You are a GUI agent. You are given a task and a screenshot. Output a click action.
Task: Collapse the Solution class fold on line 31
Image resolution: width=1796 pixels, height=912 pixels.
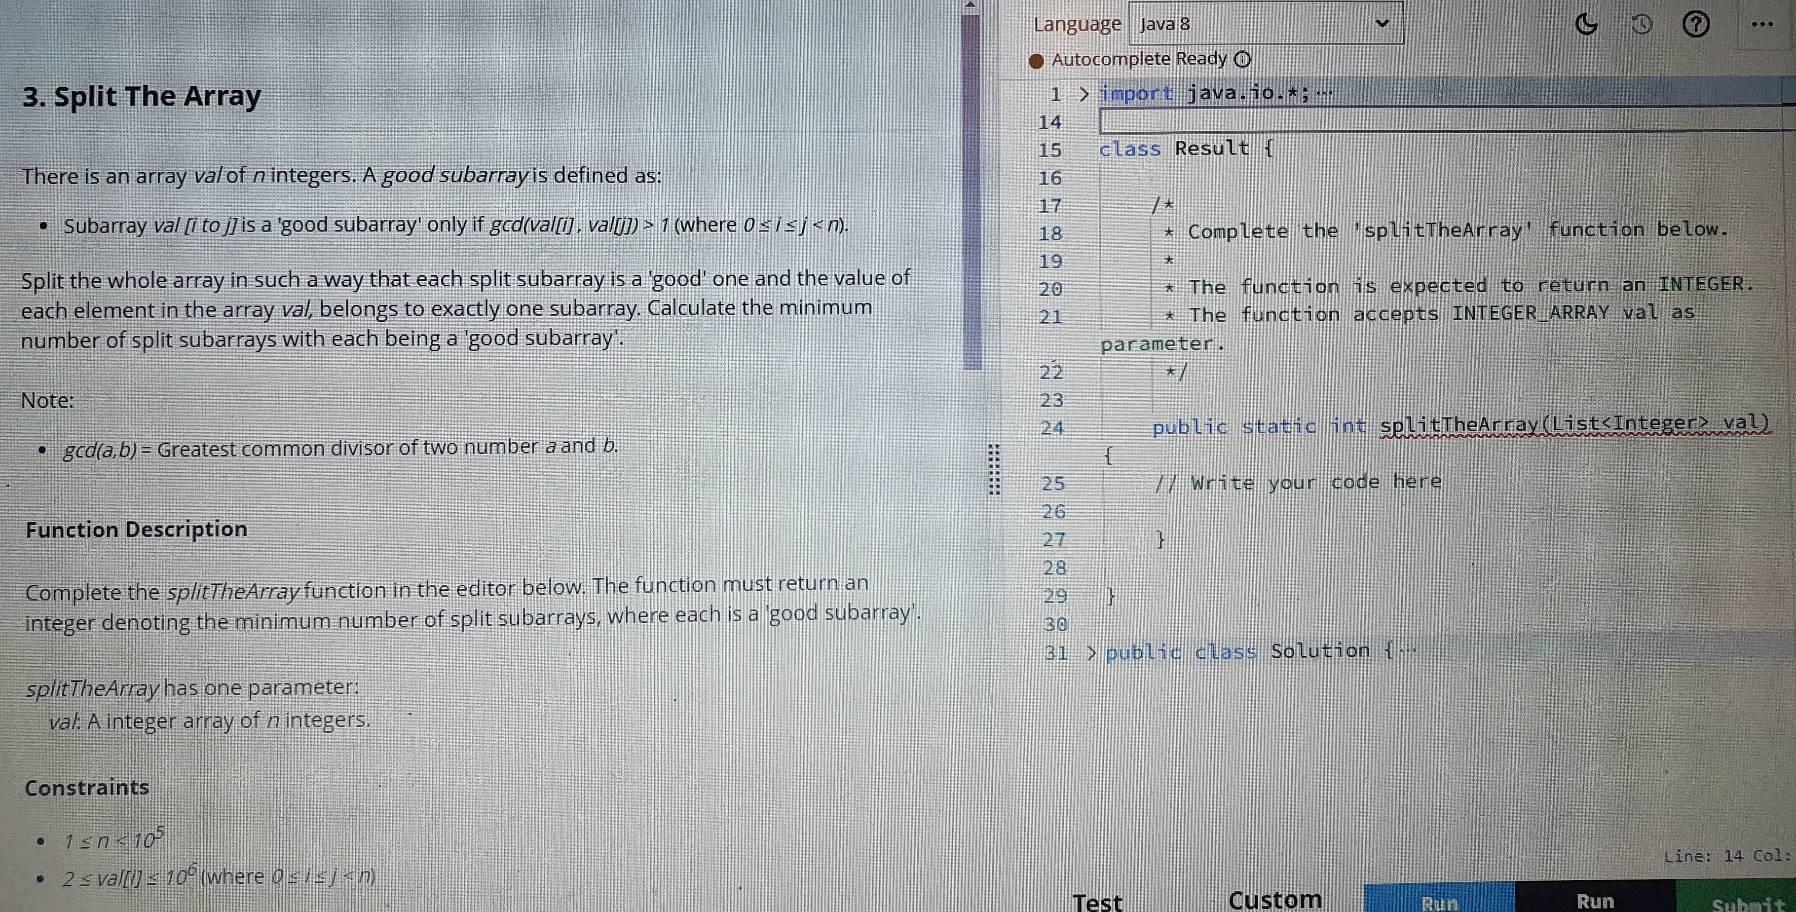[x=1091, y=650]
